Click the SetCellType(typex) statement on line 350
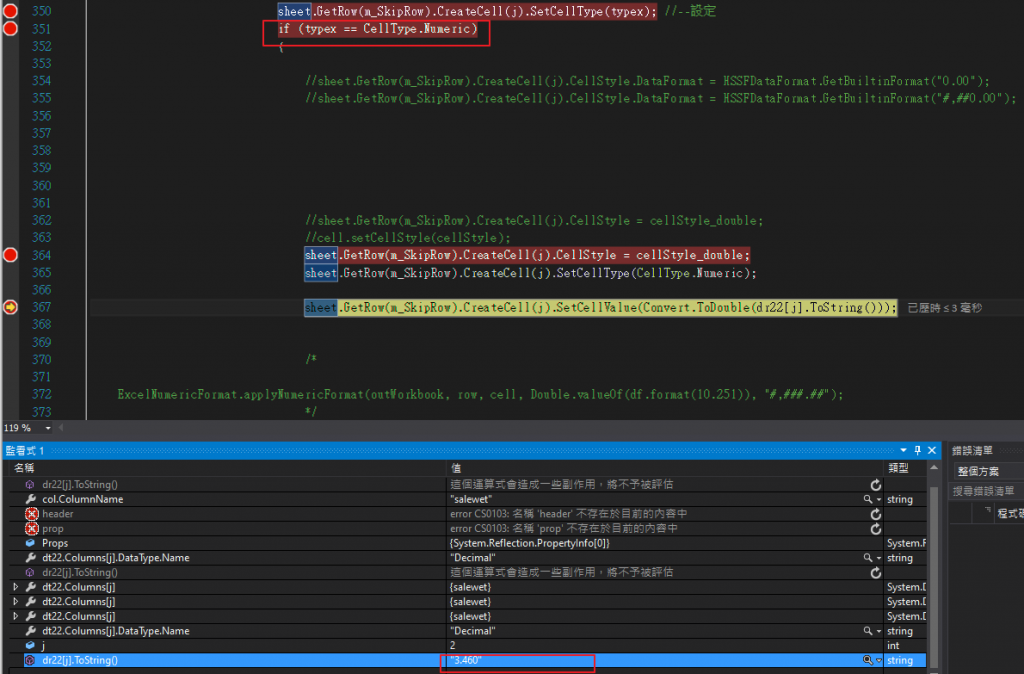 (467, 11)
